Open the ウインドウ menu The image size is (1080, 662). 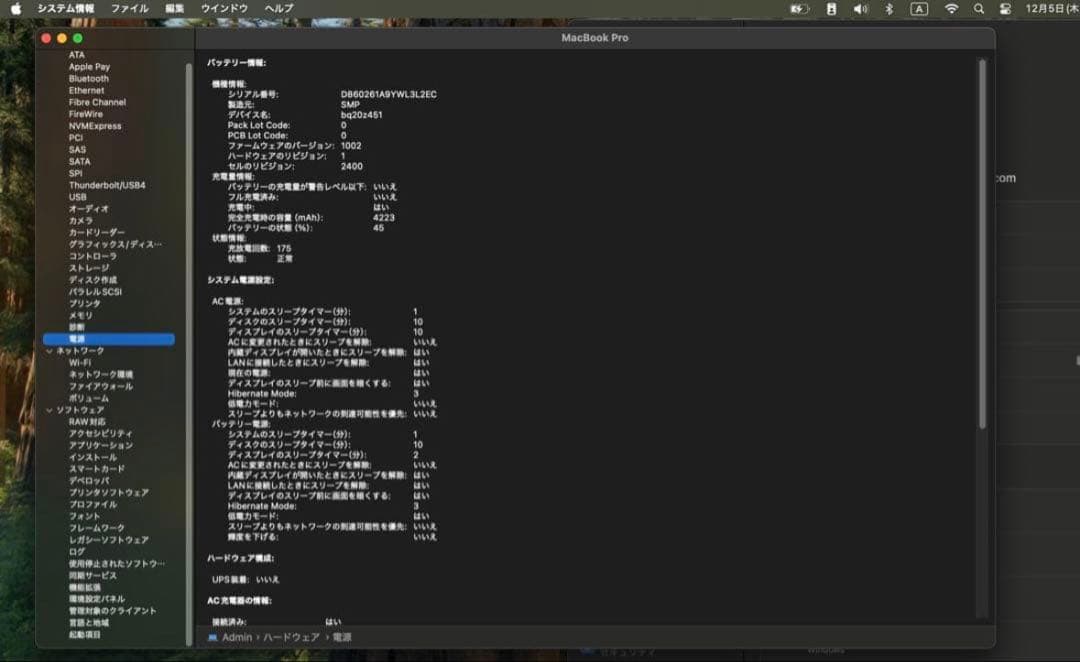[224, 8]
